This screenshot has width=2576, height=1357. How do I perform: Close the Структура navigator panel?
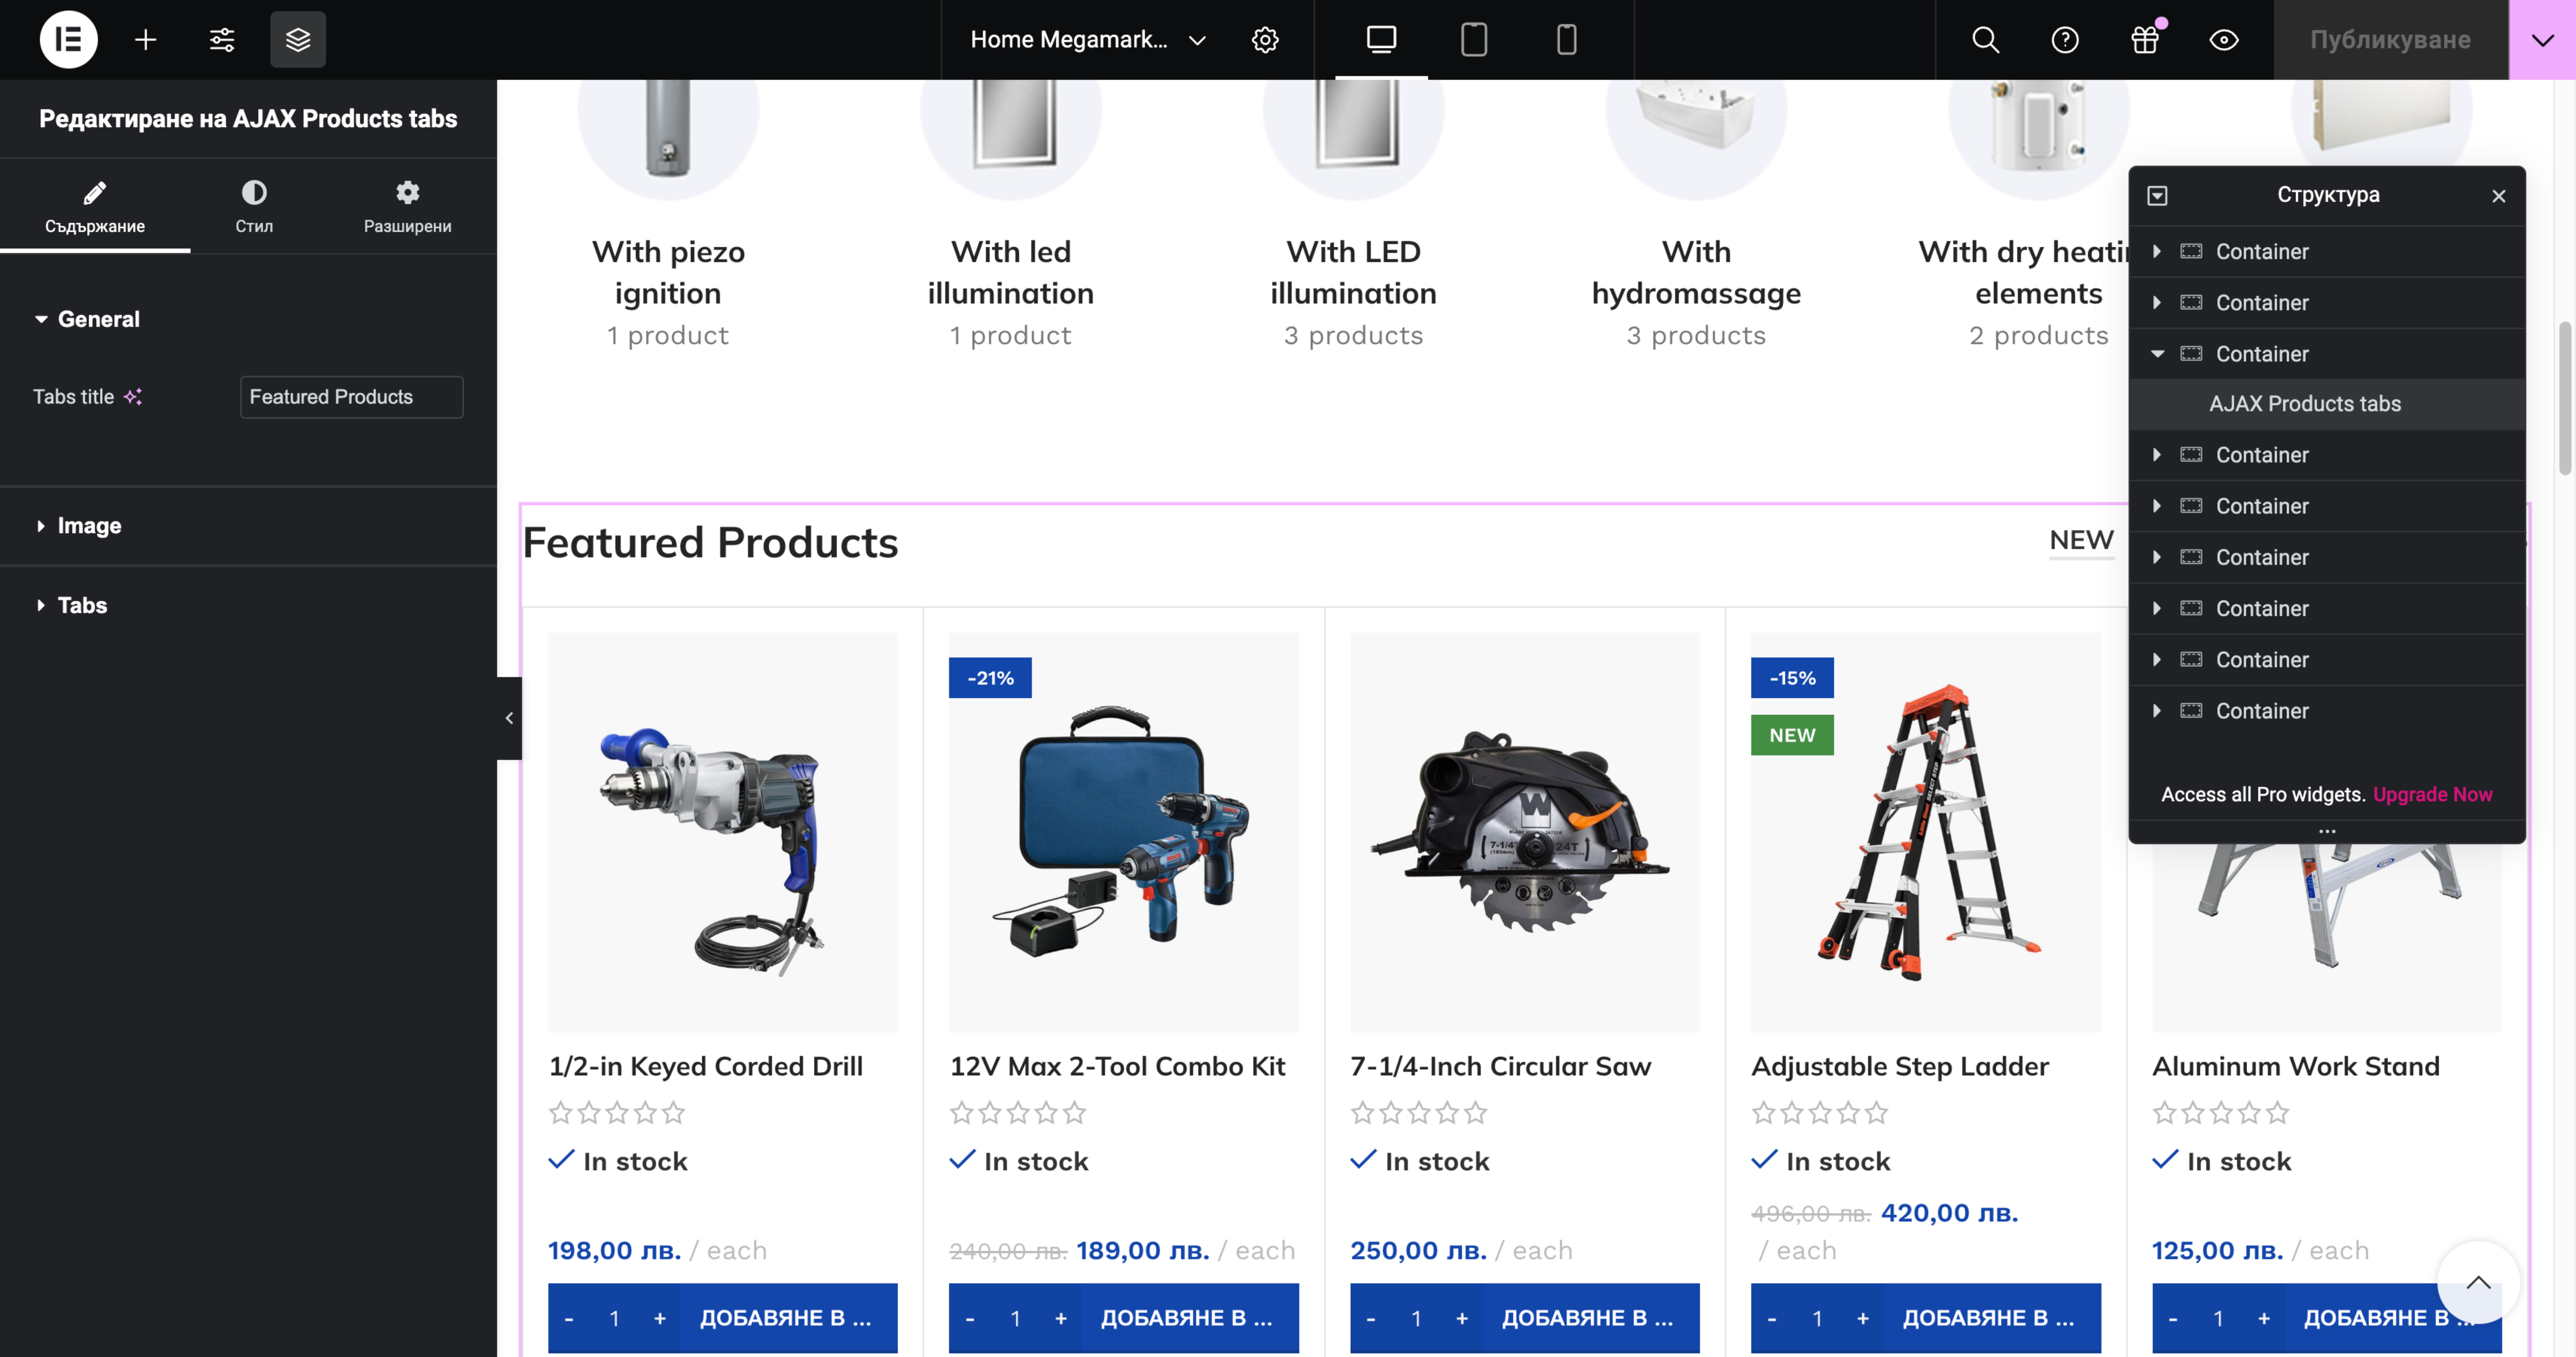(x=2499, y=196)
